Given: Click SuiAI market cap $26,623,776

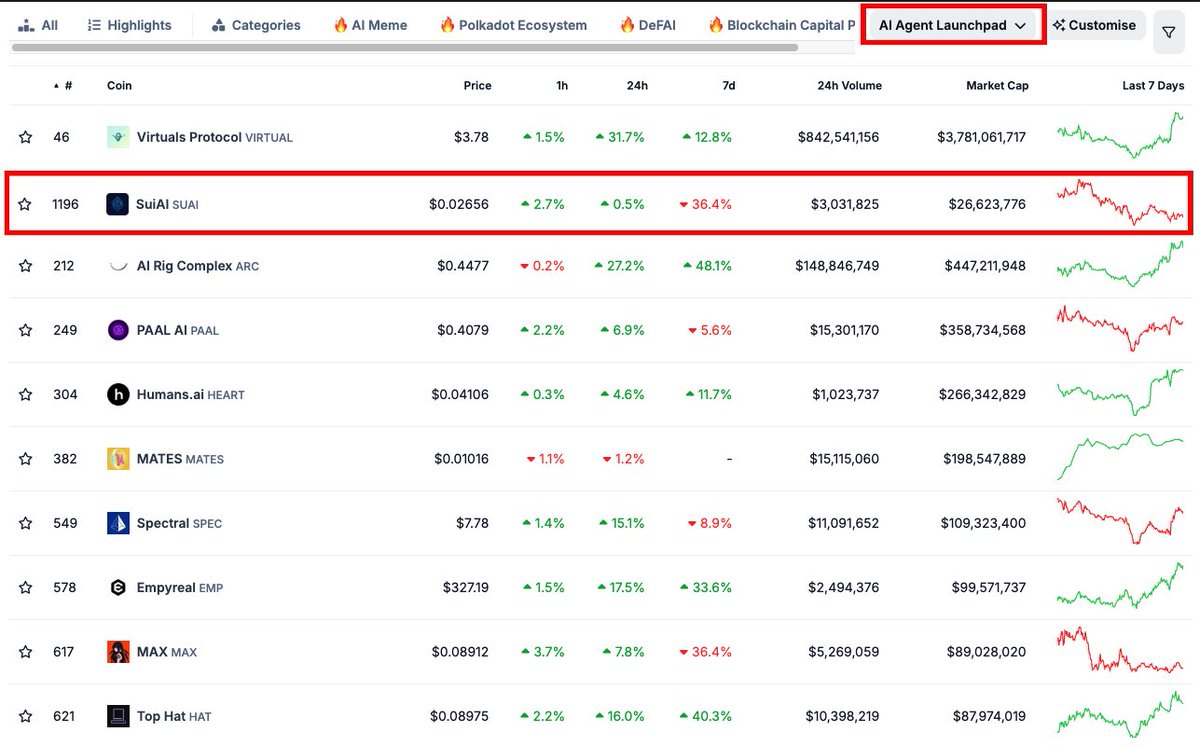Looking at the screenshot, I should [x=987, y=204].
